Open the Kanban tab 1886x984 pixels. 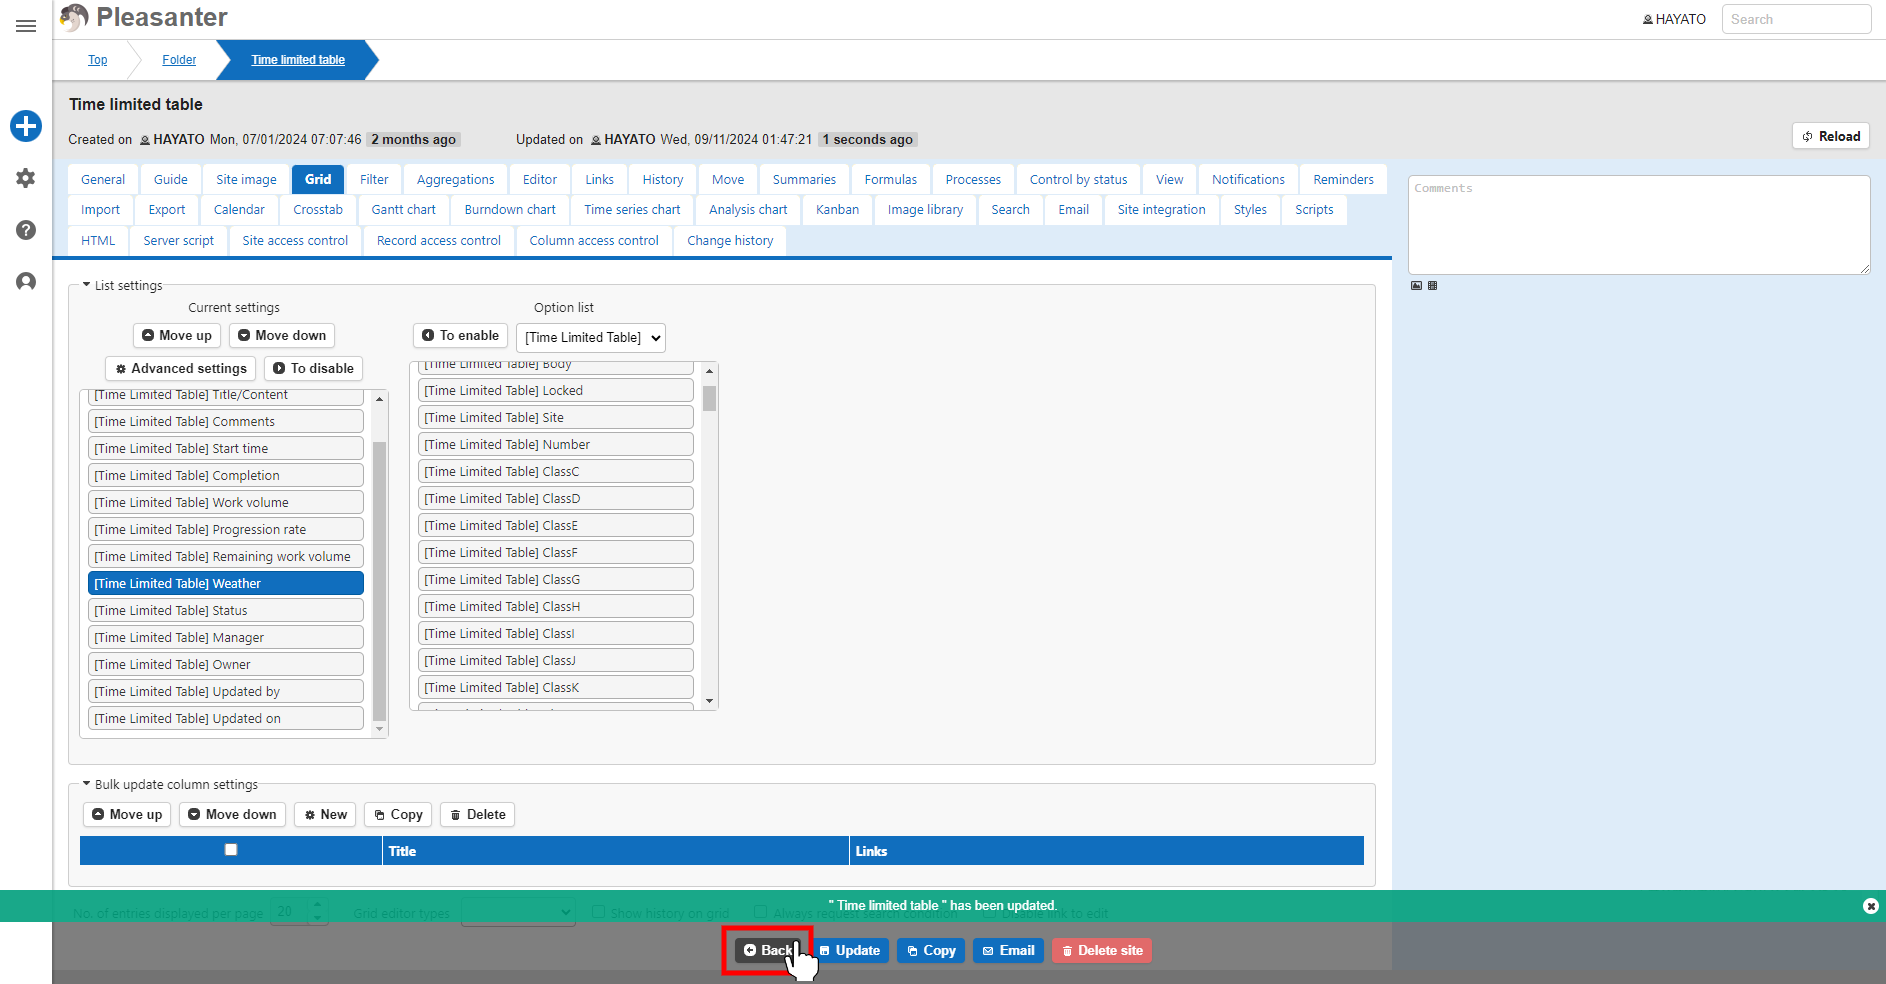837,210
